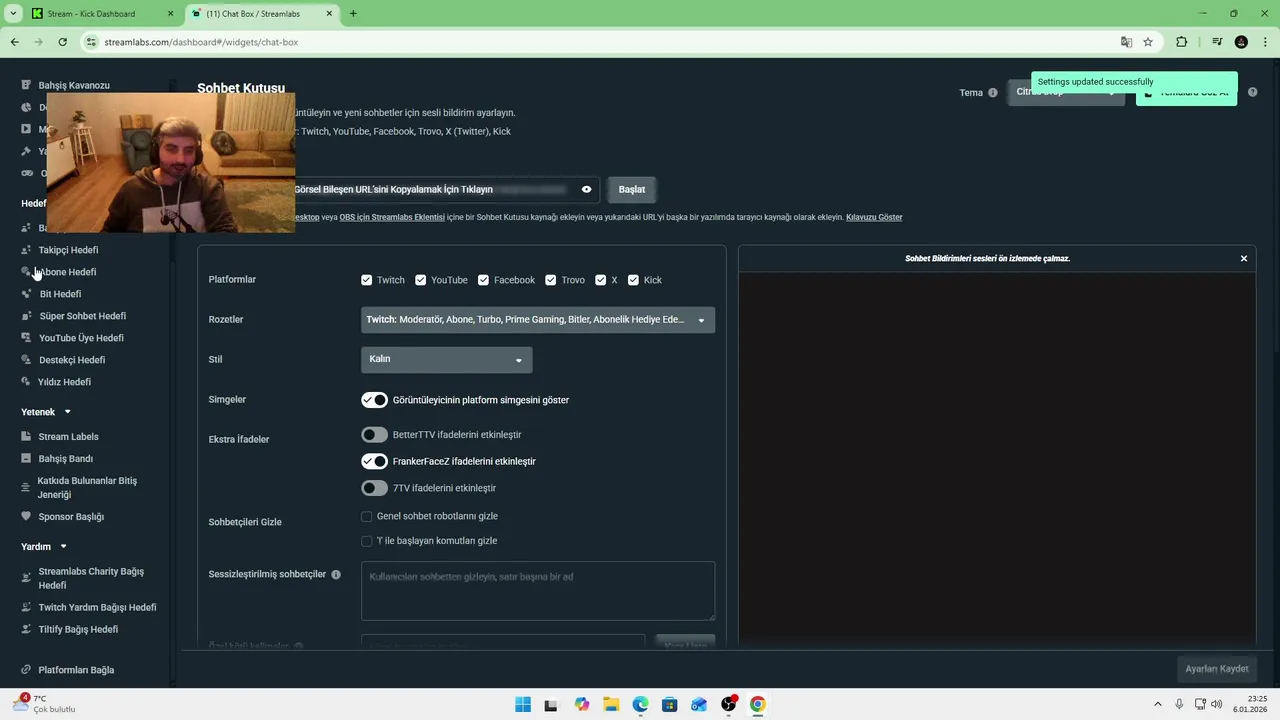Image resolution: width=1280 pixels, height=720 pixels.
Task: Toggle Görüntüleyicinin platform simgesini göster switch
Action: tap(374, 400)
